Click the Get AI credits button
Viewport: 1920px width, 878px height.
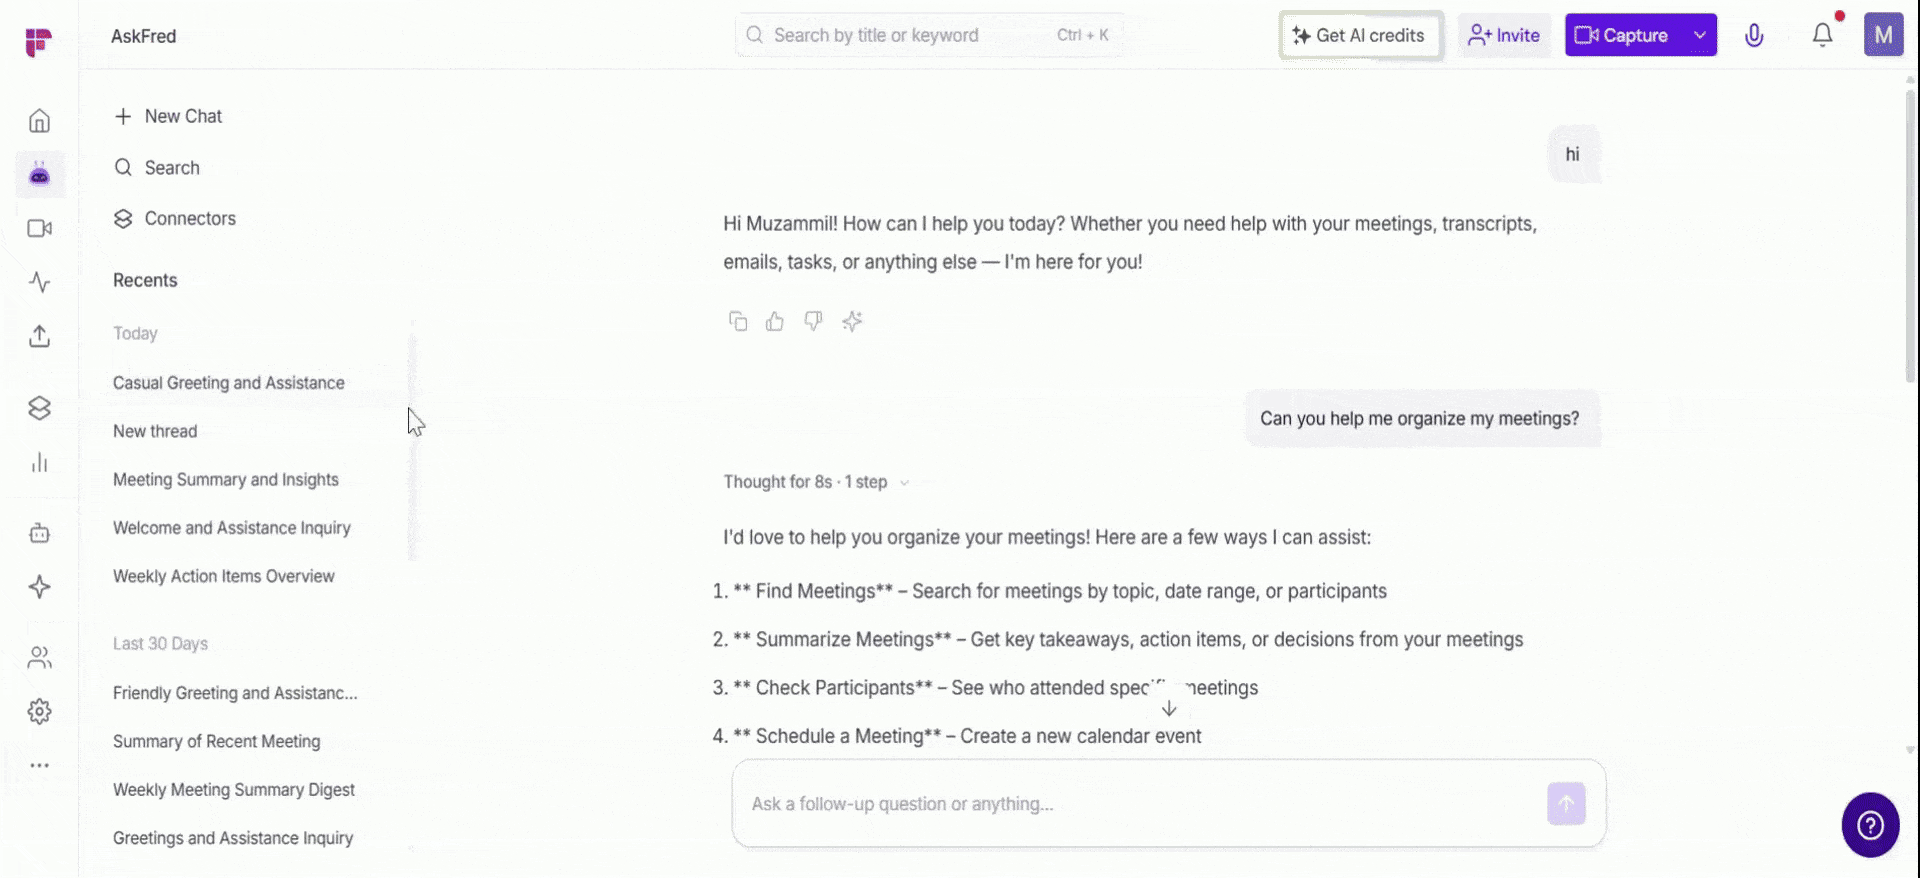1360,36
